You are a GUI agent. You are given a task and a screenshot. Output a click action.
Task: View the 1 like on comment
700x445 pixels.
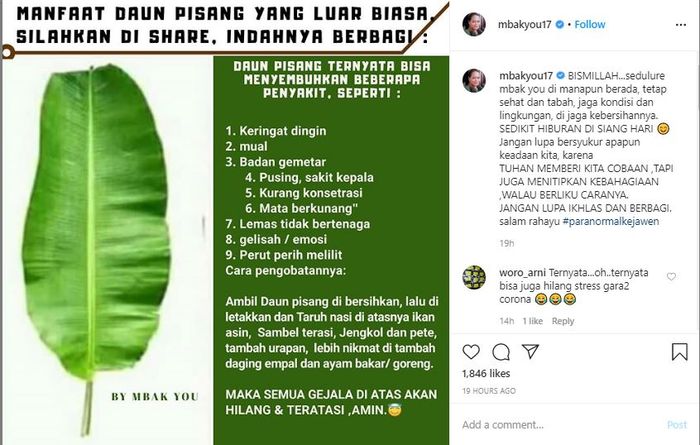pyautogui.click(x=533, y=321)
